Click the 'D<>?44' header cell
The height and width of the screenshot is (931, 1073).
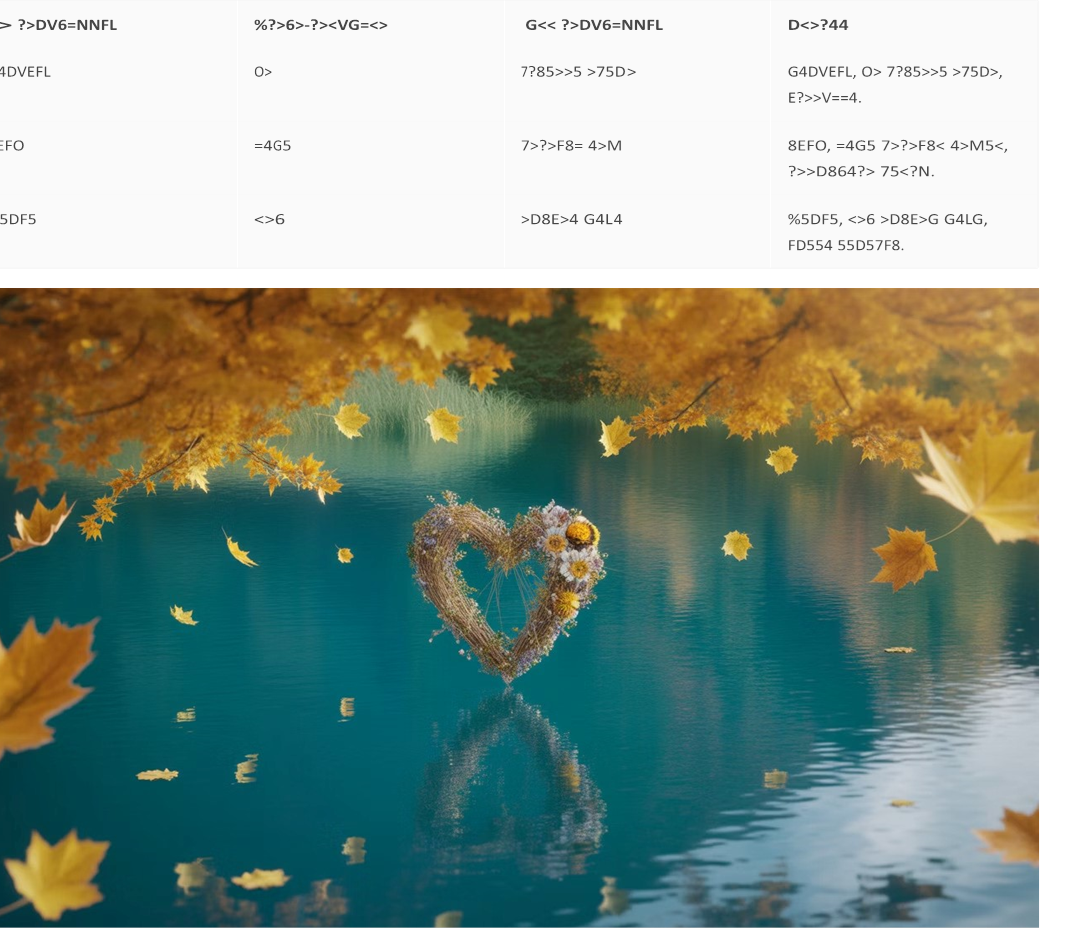click(818, 25)
